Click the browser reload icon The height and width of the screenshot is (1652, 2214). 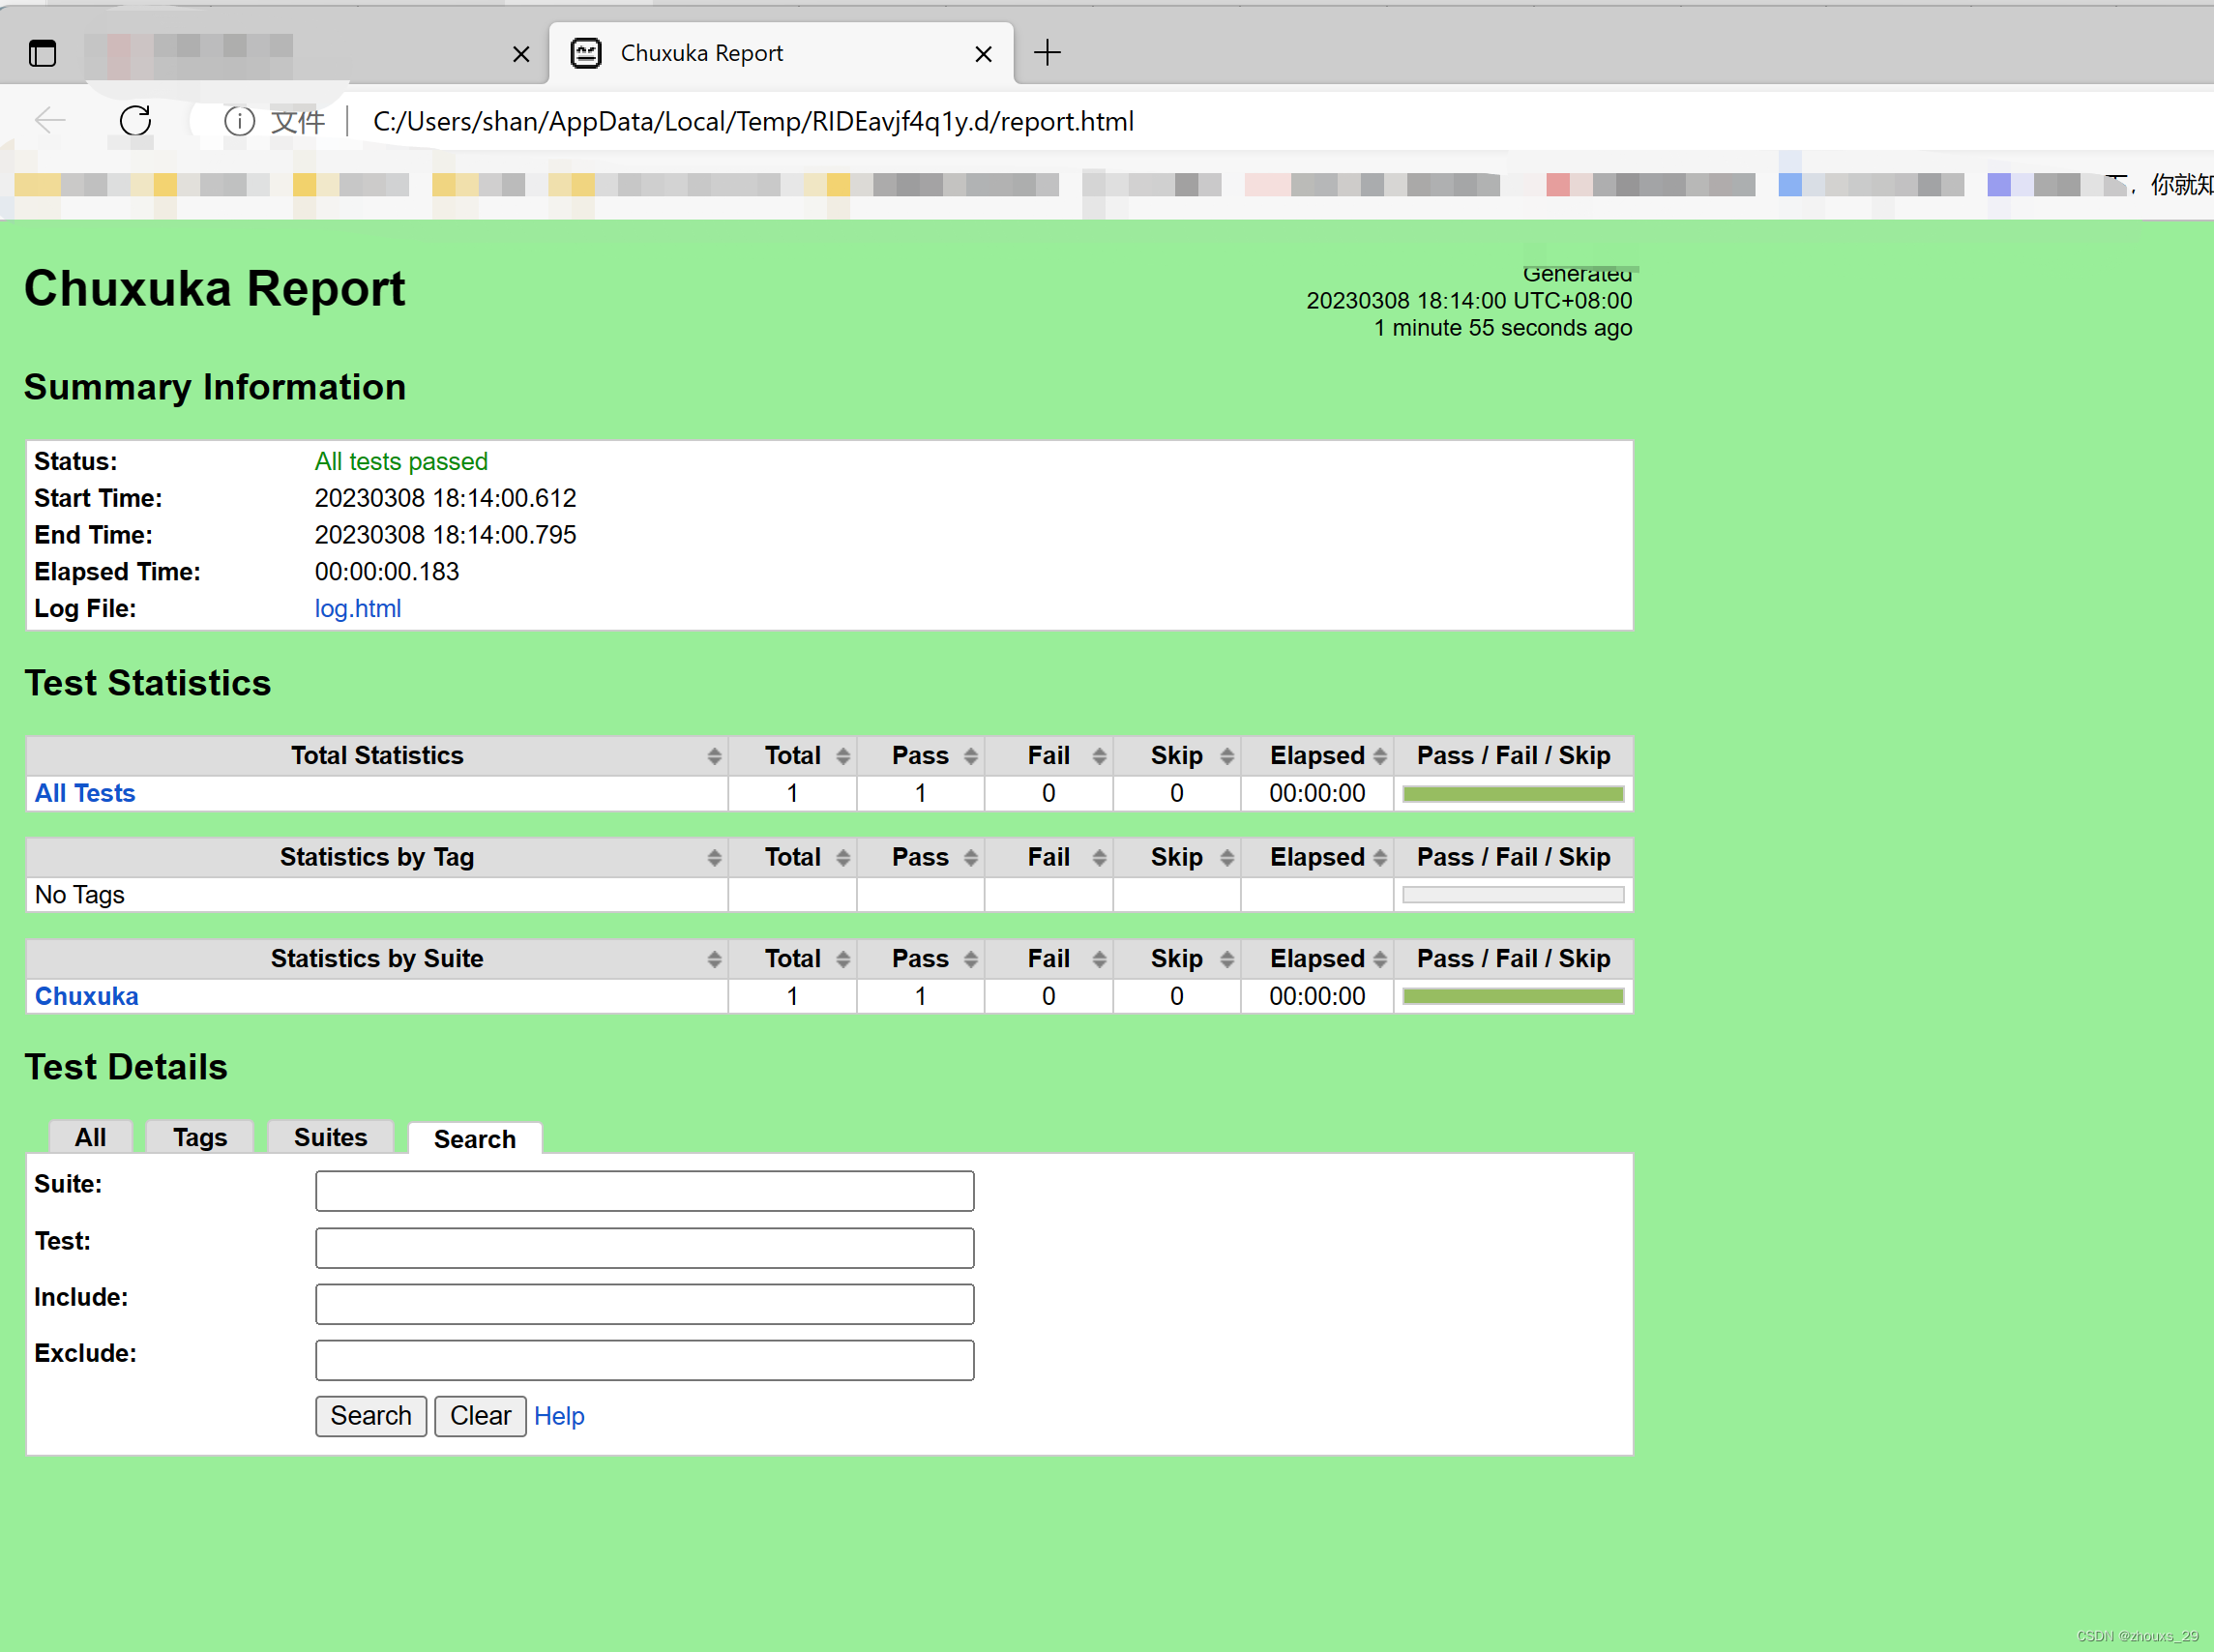[135, 121]
